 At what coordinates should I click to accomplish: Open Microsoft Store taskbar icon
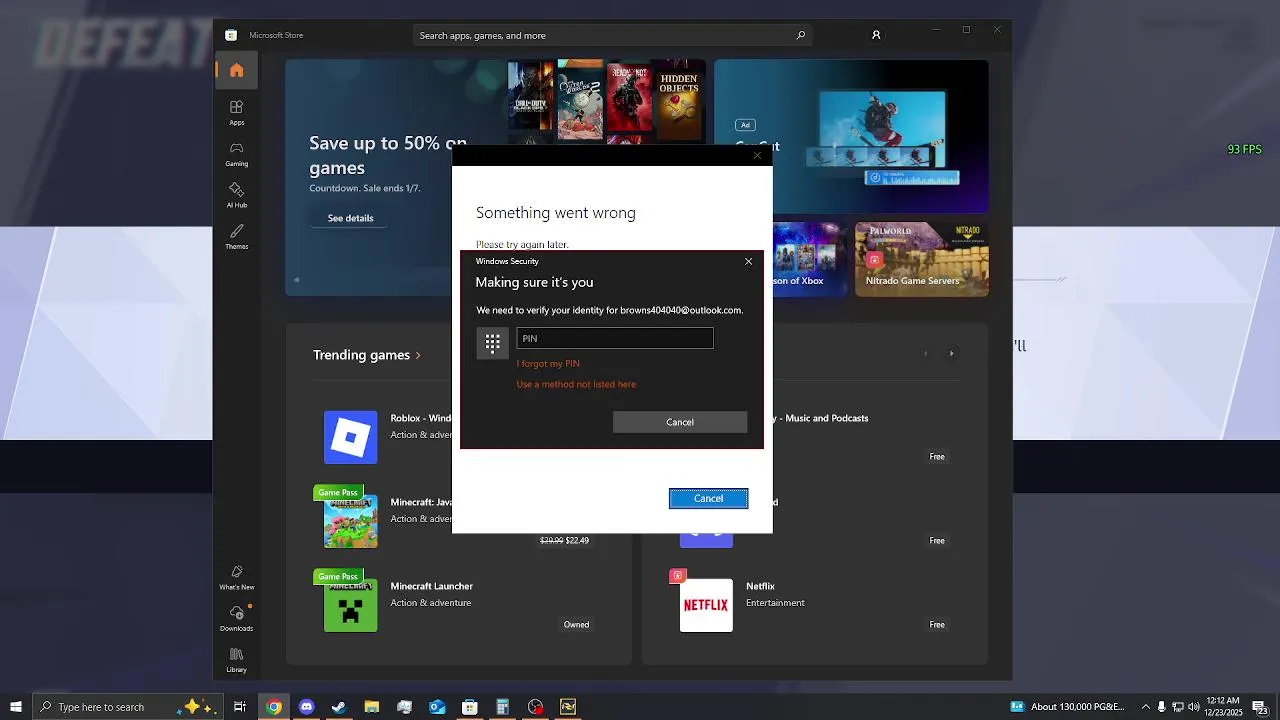coord(470,707)
